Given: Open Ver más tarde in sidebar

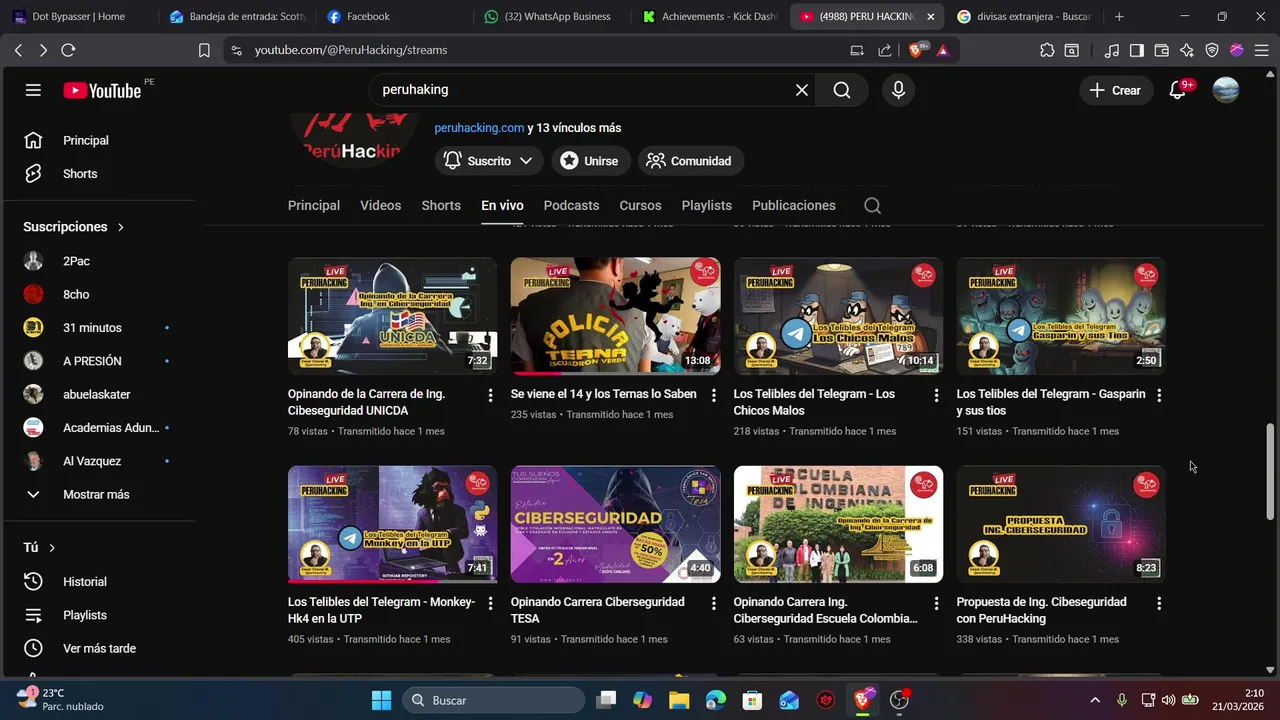Looking at the screenshot, I should click(x=97, y=648).
